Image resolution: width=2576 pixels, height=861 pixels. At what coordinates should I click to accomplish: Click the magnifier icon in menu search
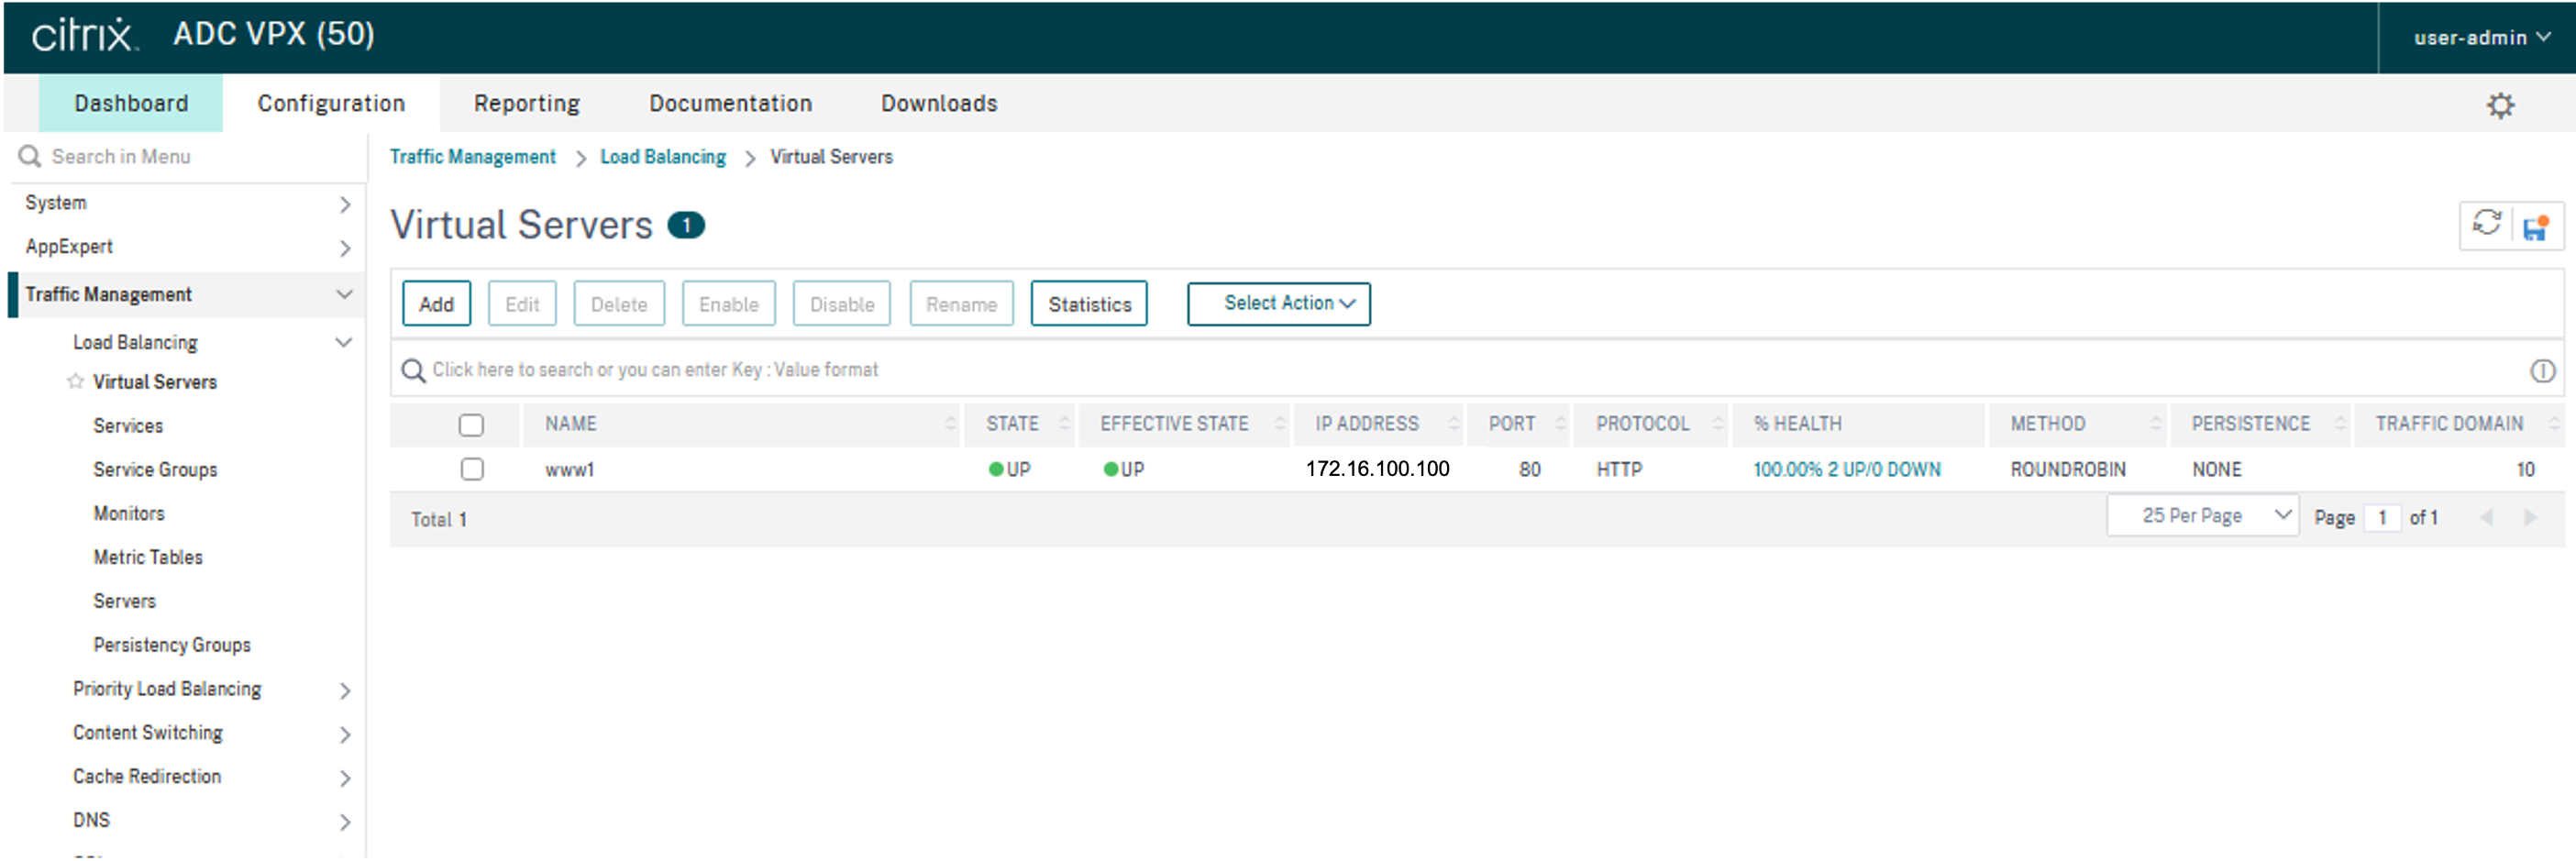(30, 157)
